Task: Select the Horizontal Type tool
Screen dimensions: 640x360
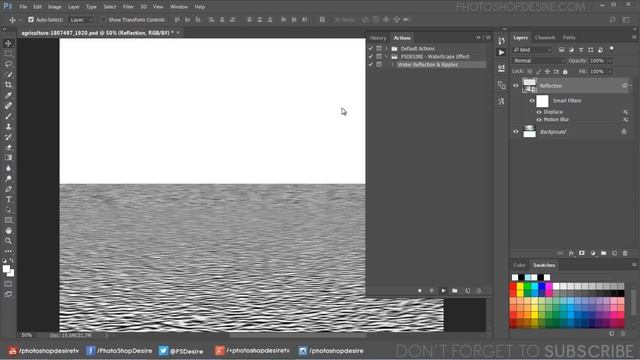Action: (x=8, y=200)
